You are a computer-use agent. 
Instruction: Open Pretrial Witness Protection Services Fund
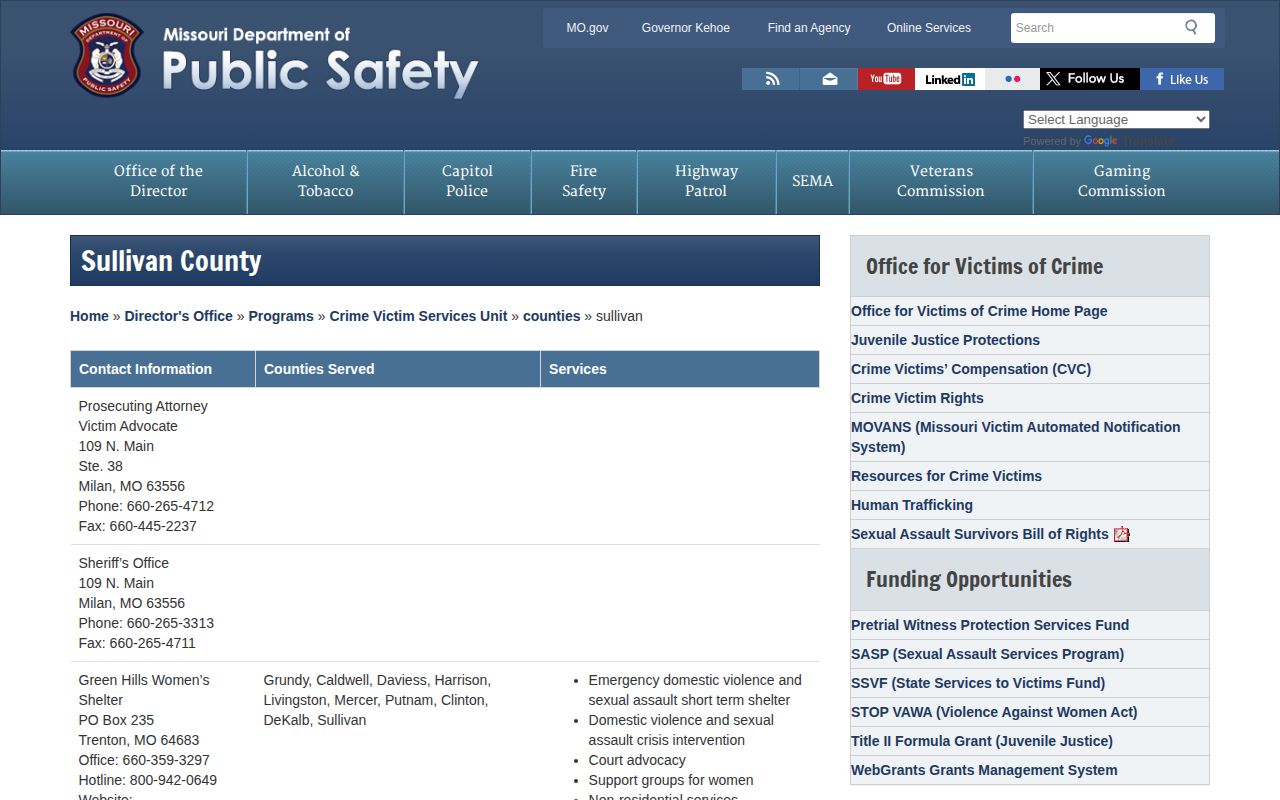[x=990, y=625]
